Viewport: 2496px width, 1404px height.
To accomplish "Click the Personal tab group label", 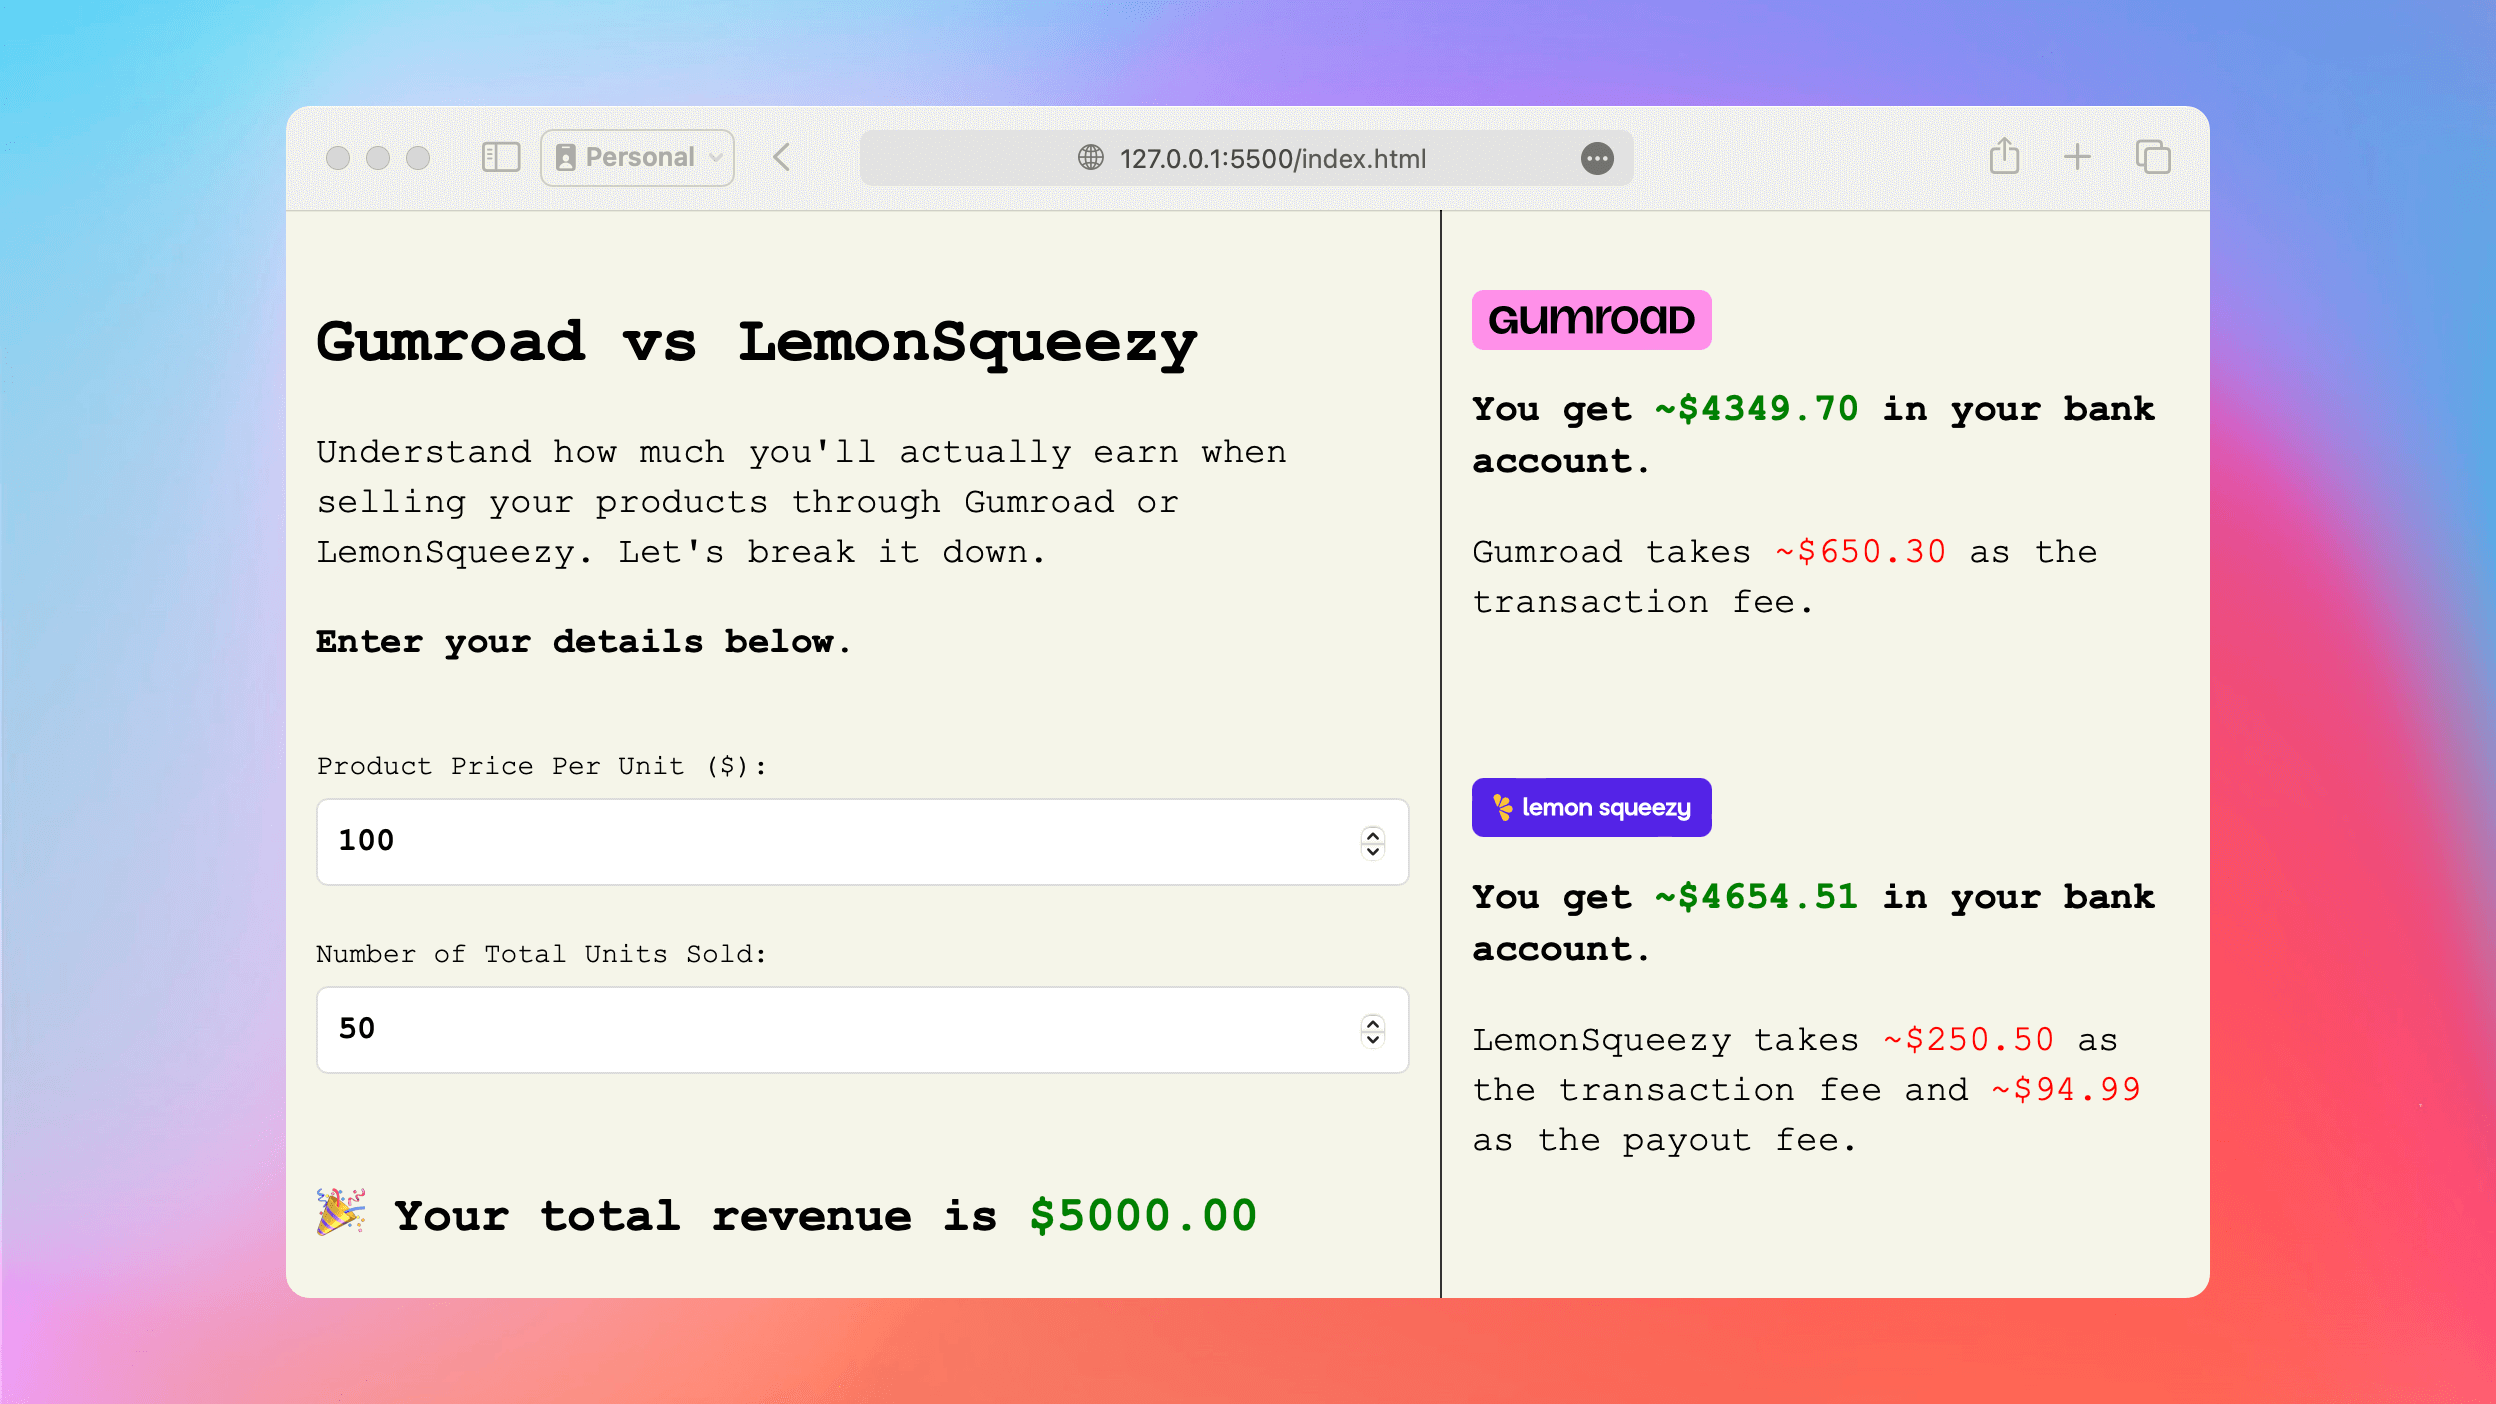I will tap(640, 157).
